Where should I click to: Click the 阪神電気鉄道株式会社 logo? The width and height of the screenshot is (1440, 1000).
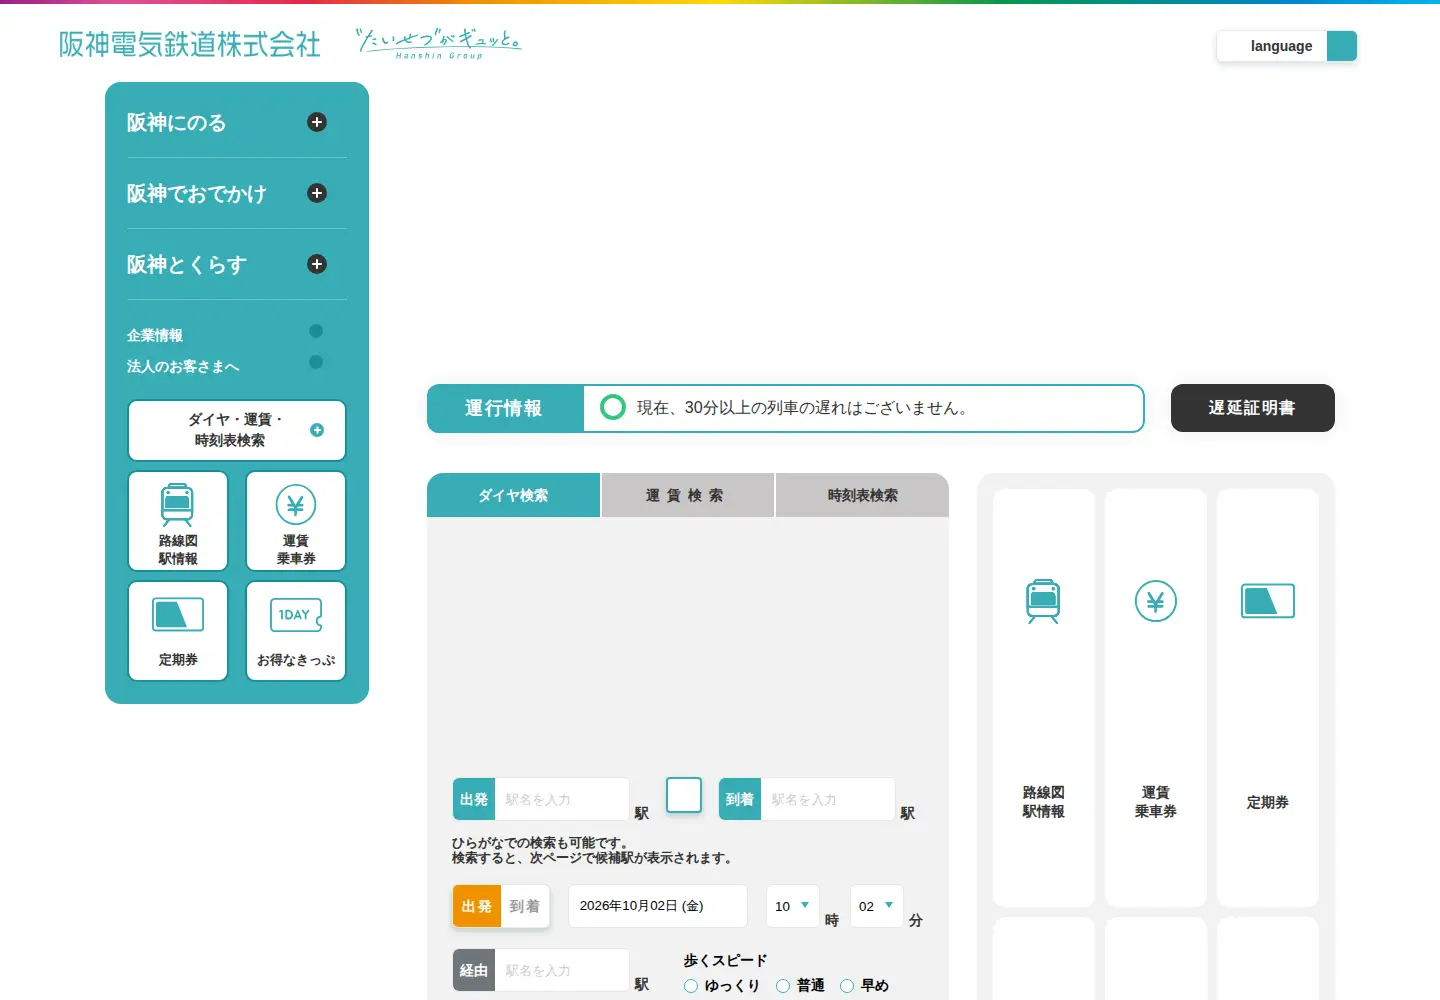tap(190, 44)
